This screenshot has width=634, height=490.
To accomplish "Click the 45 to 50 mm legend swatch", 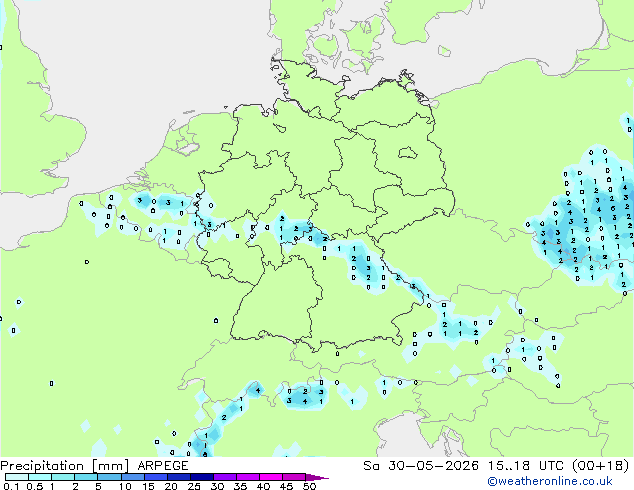I will pos(294,477).
